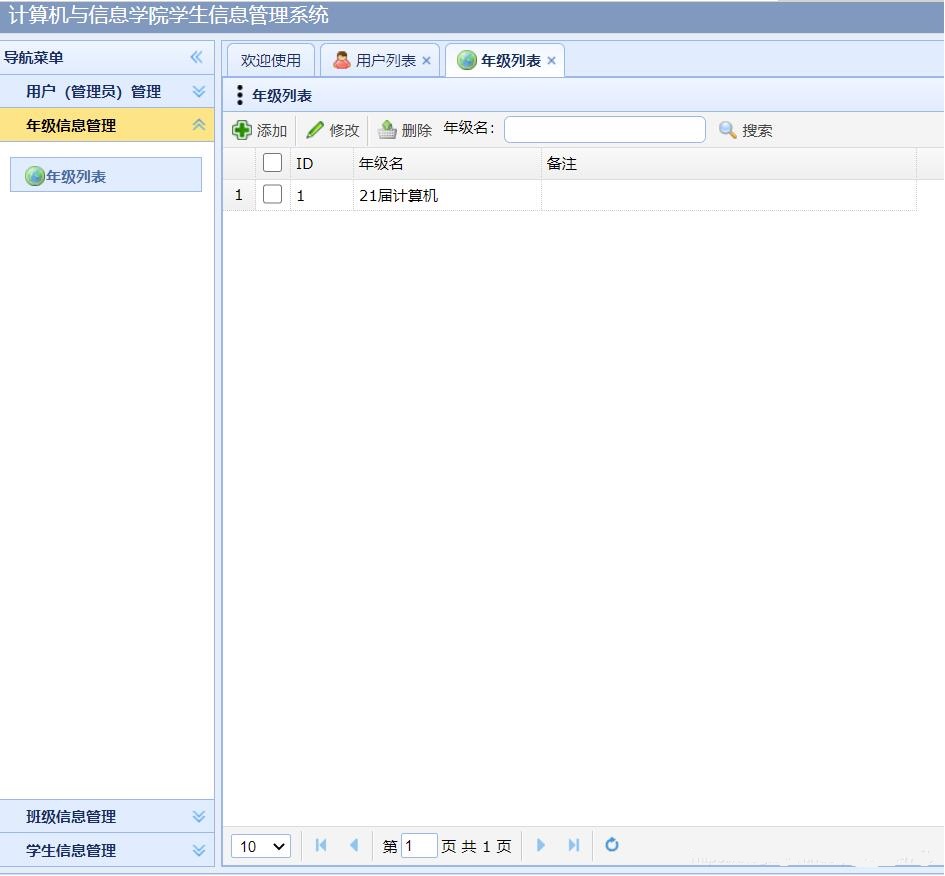Click the 年级名 search input field
The height and width of the screenshot is (876, 945).
tap(604, 130)
